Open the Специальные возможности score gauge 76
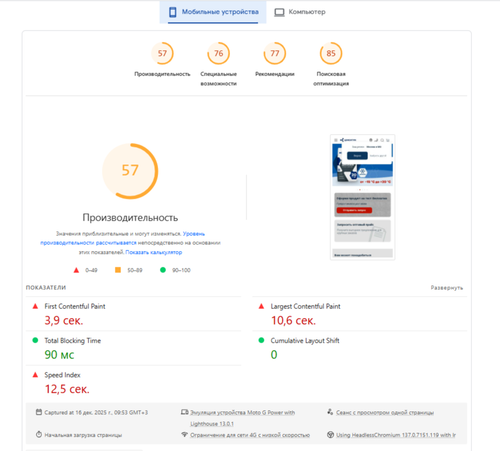 click(x=219, y=53)
